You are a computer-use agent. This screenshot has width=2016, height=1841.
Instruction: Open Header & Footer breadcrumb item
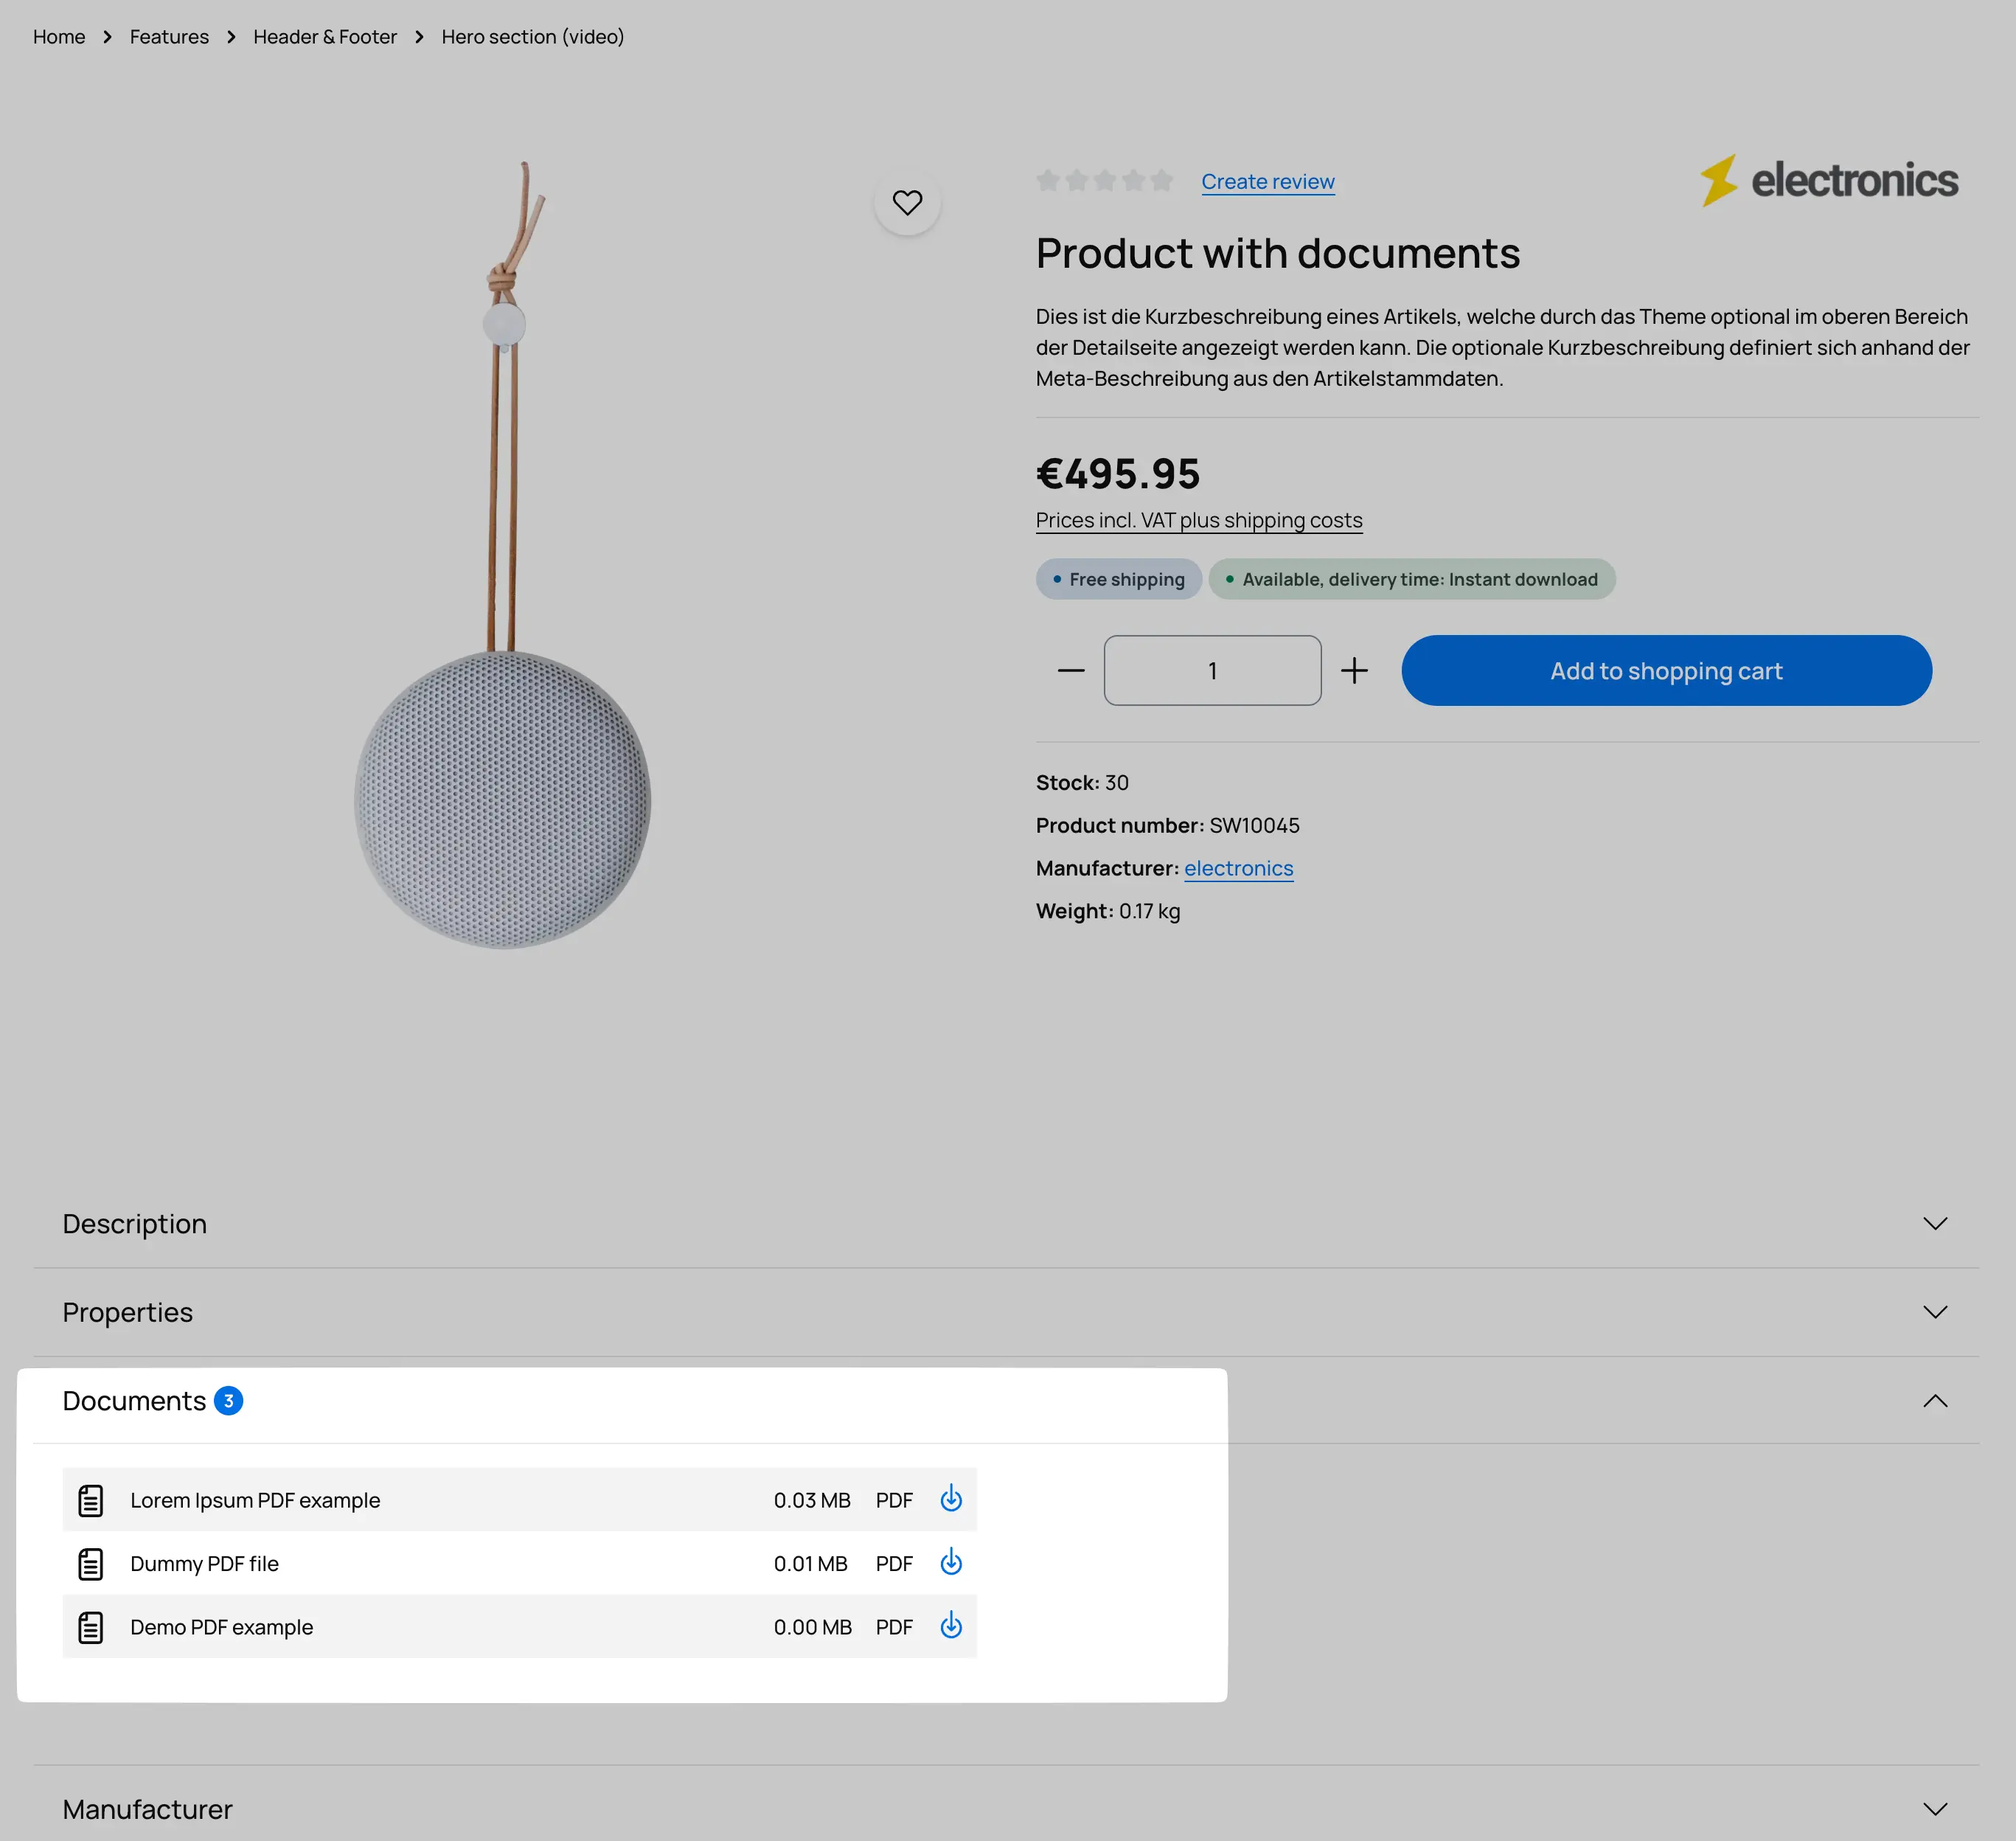coord(325,37)
